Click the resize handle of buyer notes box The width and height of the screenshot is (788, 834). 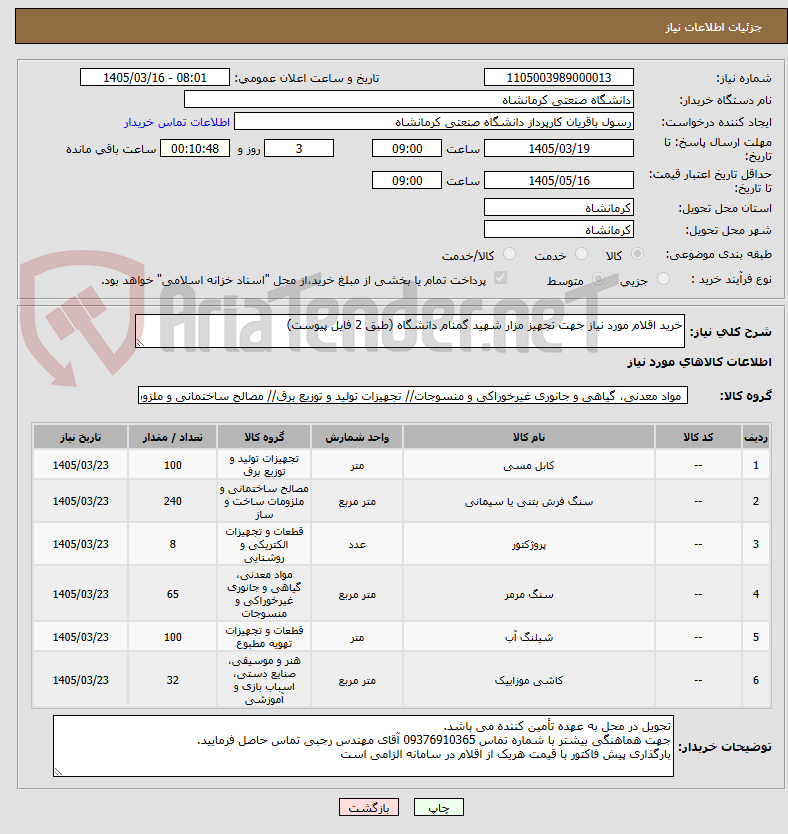point(58,772)
